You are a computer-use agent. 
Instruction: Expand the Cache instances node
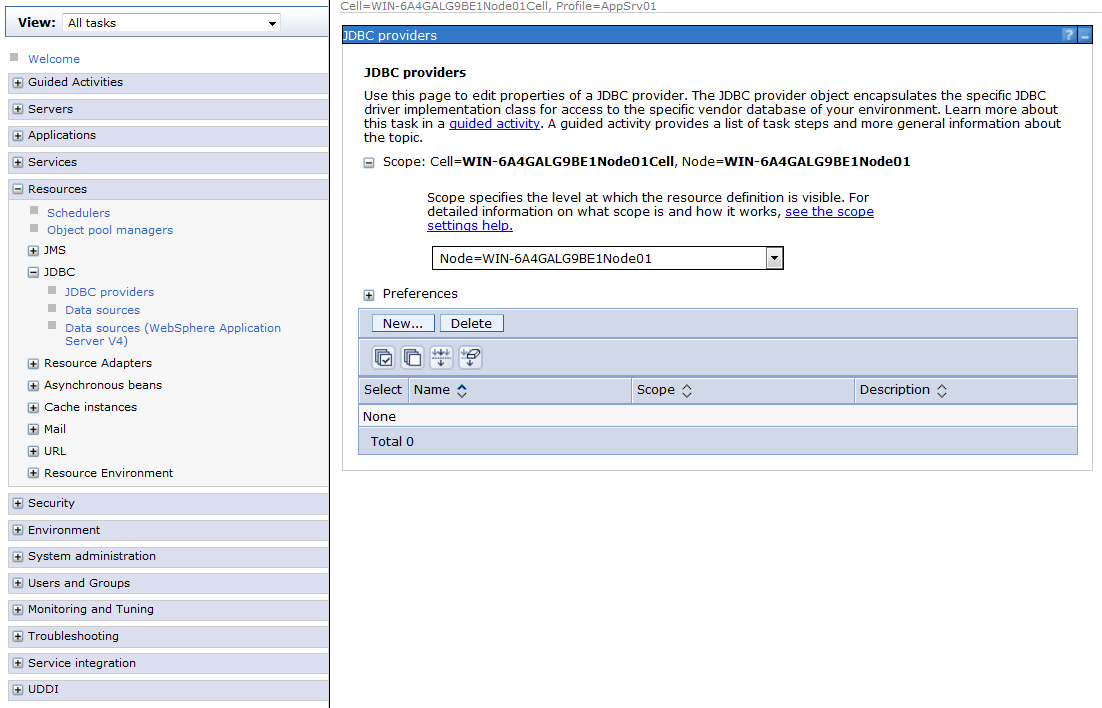[x=33, y=408]
